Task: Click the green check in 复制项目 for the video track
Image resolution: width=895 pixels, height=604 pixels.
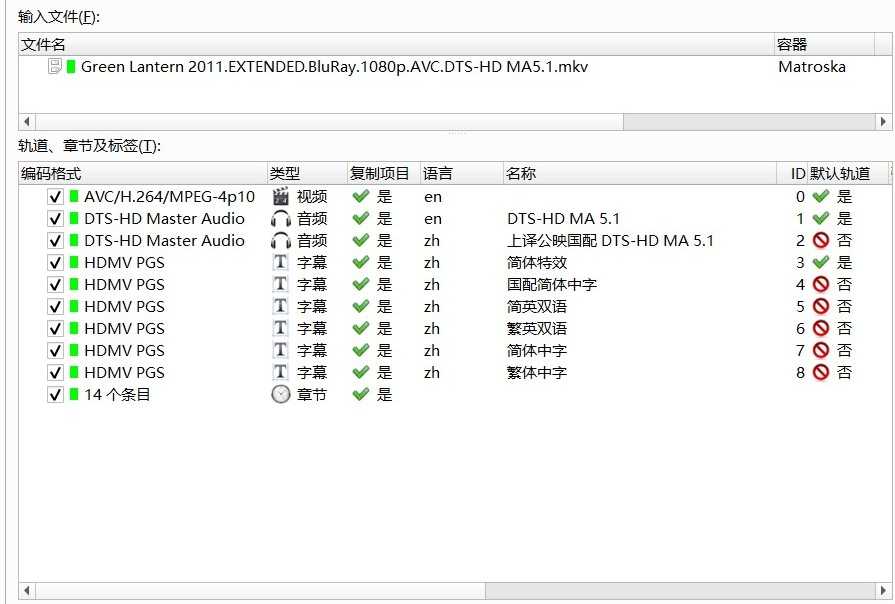Action: [x=360, y=197]
